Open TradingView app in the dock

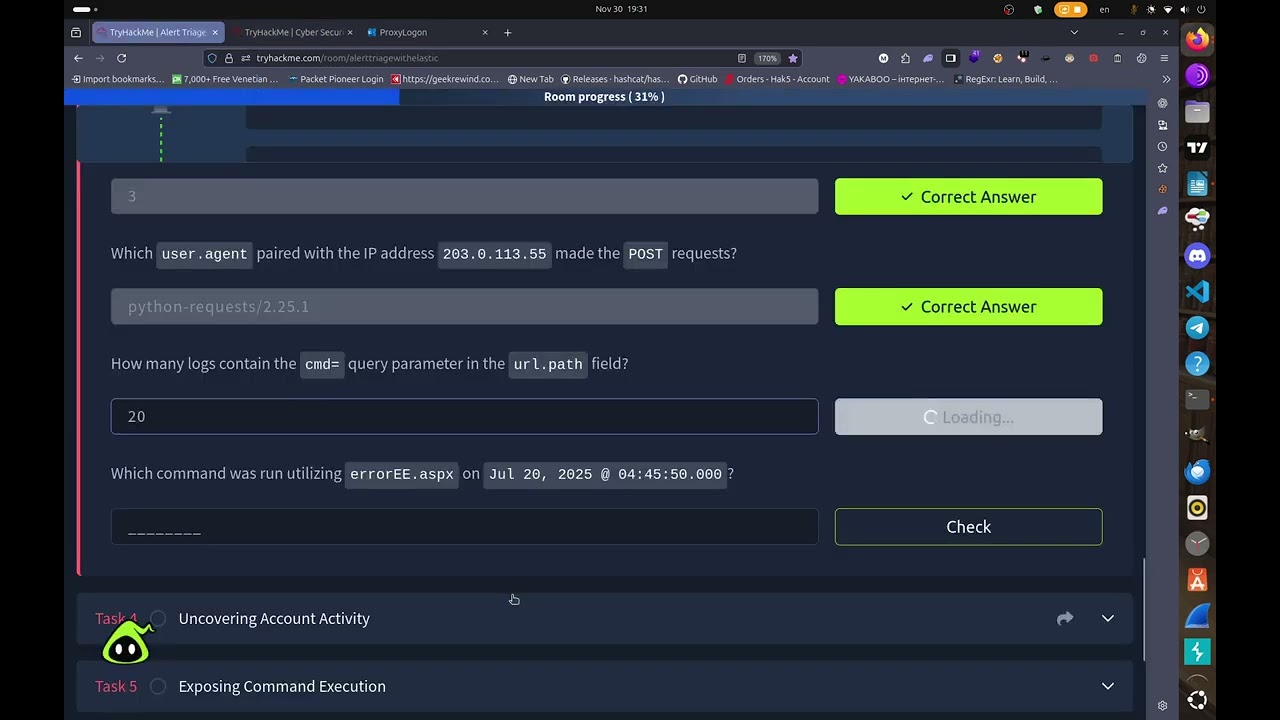pos(1197,147)
